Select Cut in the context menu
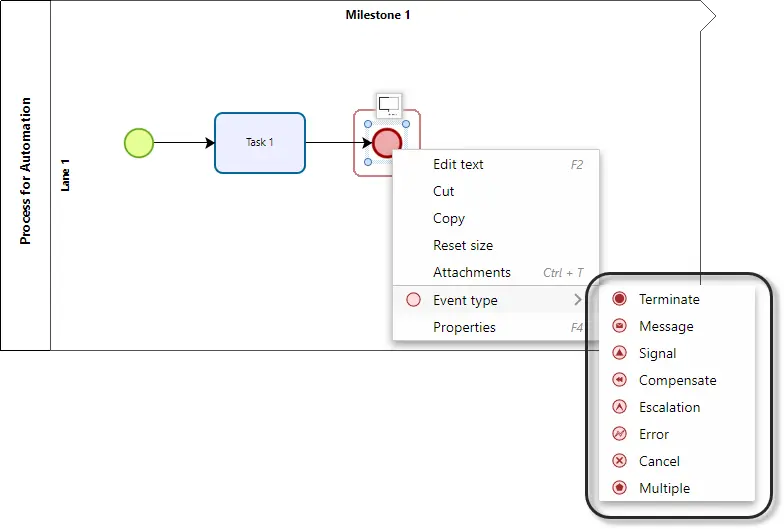Screen dimensions: 784x529 (x=496, y=192)
